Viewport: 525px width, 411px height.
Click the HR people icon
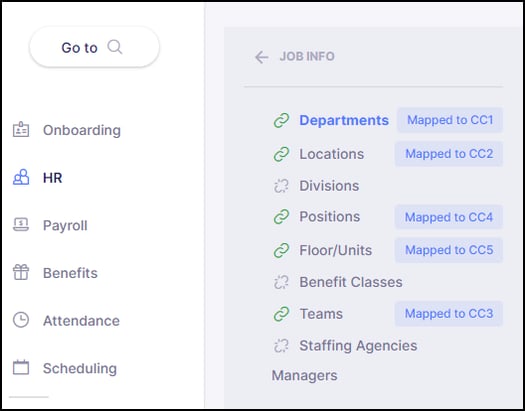(21, 177)
